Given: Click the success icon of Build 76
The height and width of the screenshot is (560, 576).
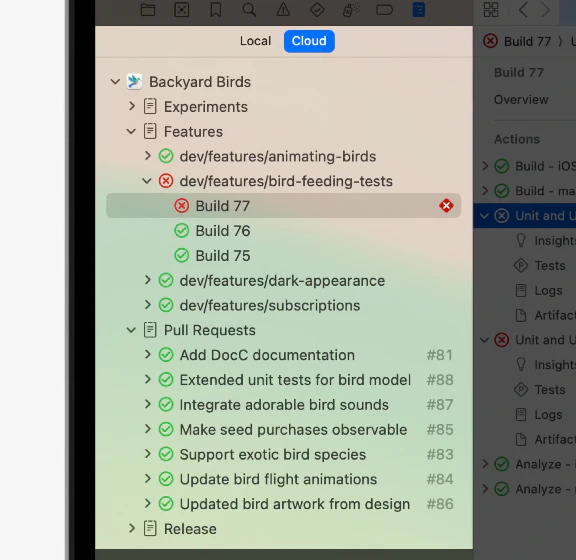Looking at the screenshot, I should (181, 231).
